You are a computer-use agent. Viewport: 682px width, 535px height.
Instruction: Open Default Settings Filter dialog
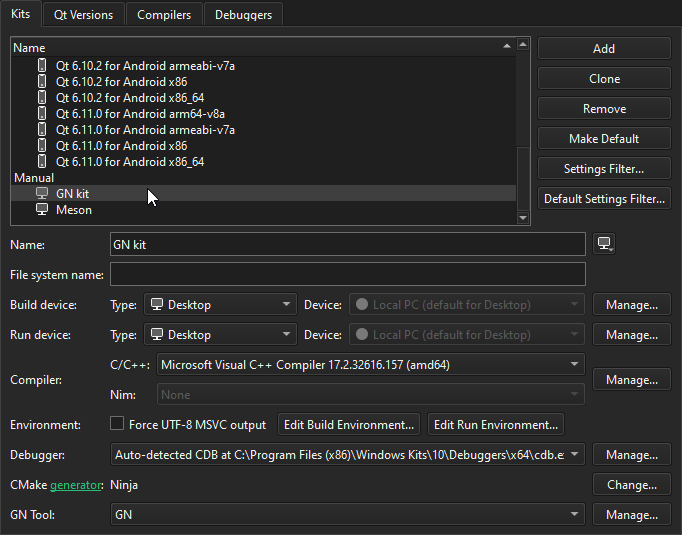pyautogui.click(x=604, y=198)
